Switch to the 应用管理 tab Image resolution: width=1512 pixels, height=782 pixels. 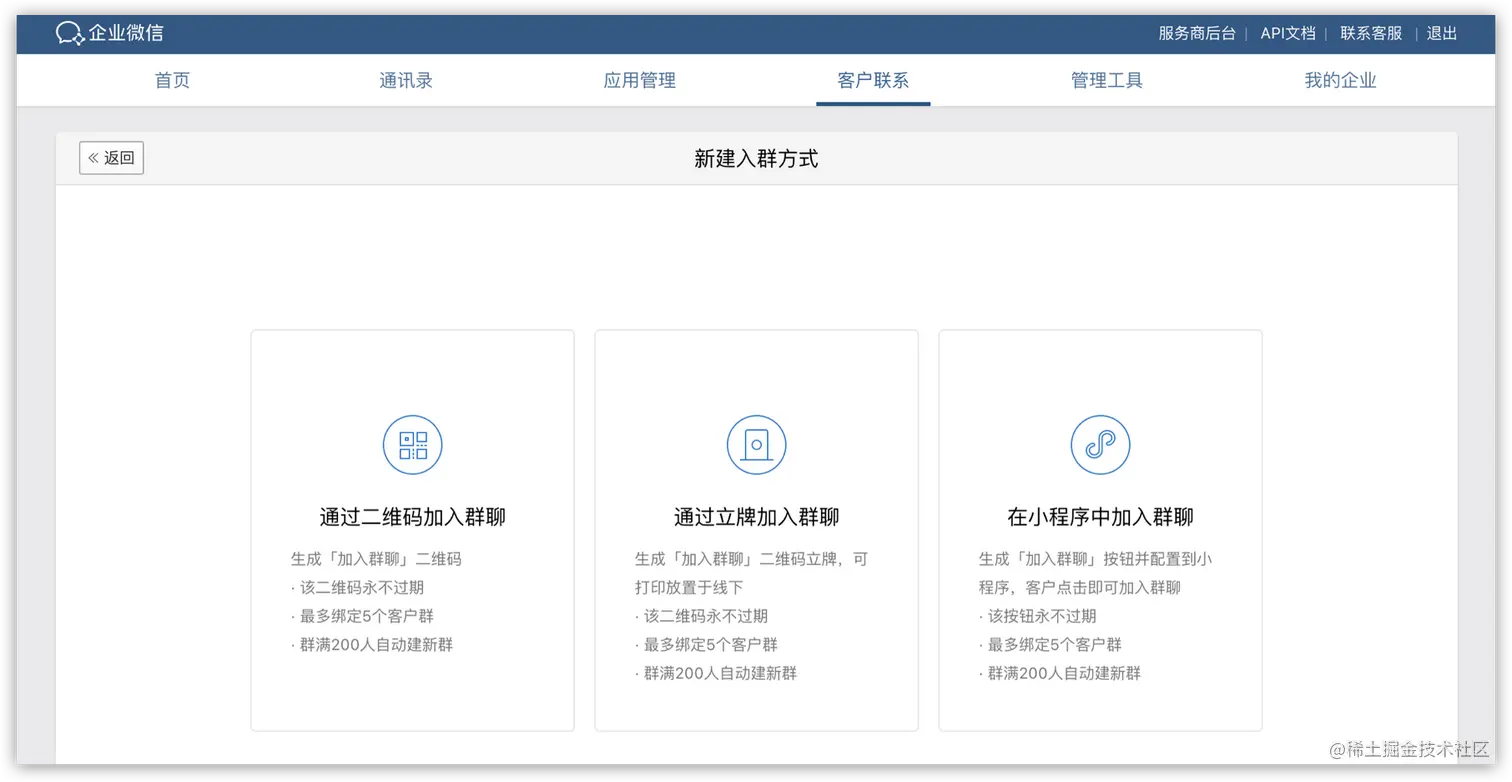pyautogui.click(x=638, y=80)
